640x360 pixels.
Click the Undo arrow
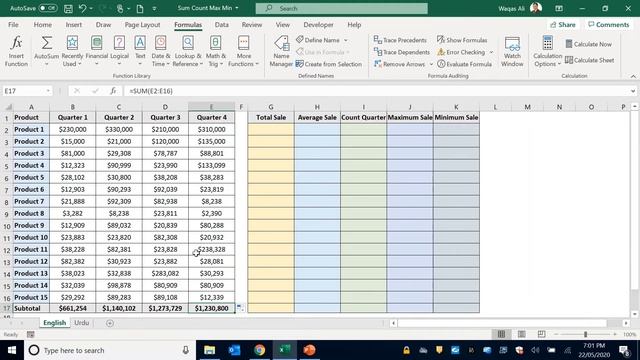click(x=82, y=8)
